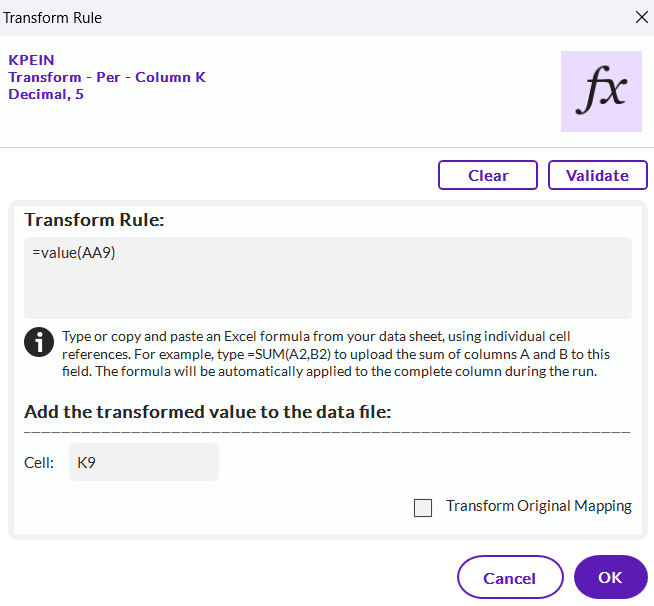Viewport: 654px width, 606px height.
Task: Click the Transform Rule window title
Action: (x=53, y=17)
